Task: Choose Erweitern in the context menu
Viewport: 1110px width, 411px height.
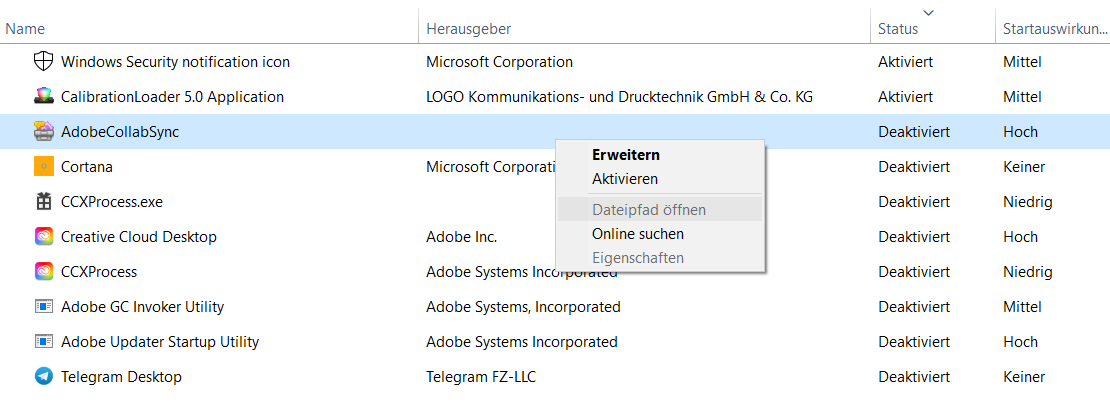Action: [625, 155]
